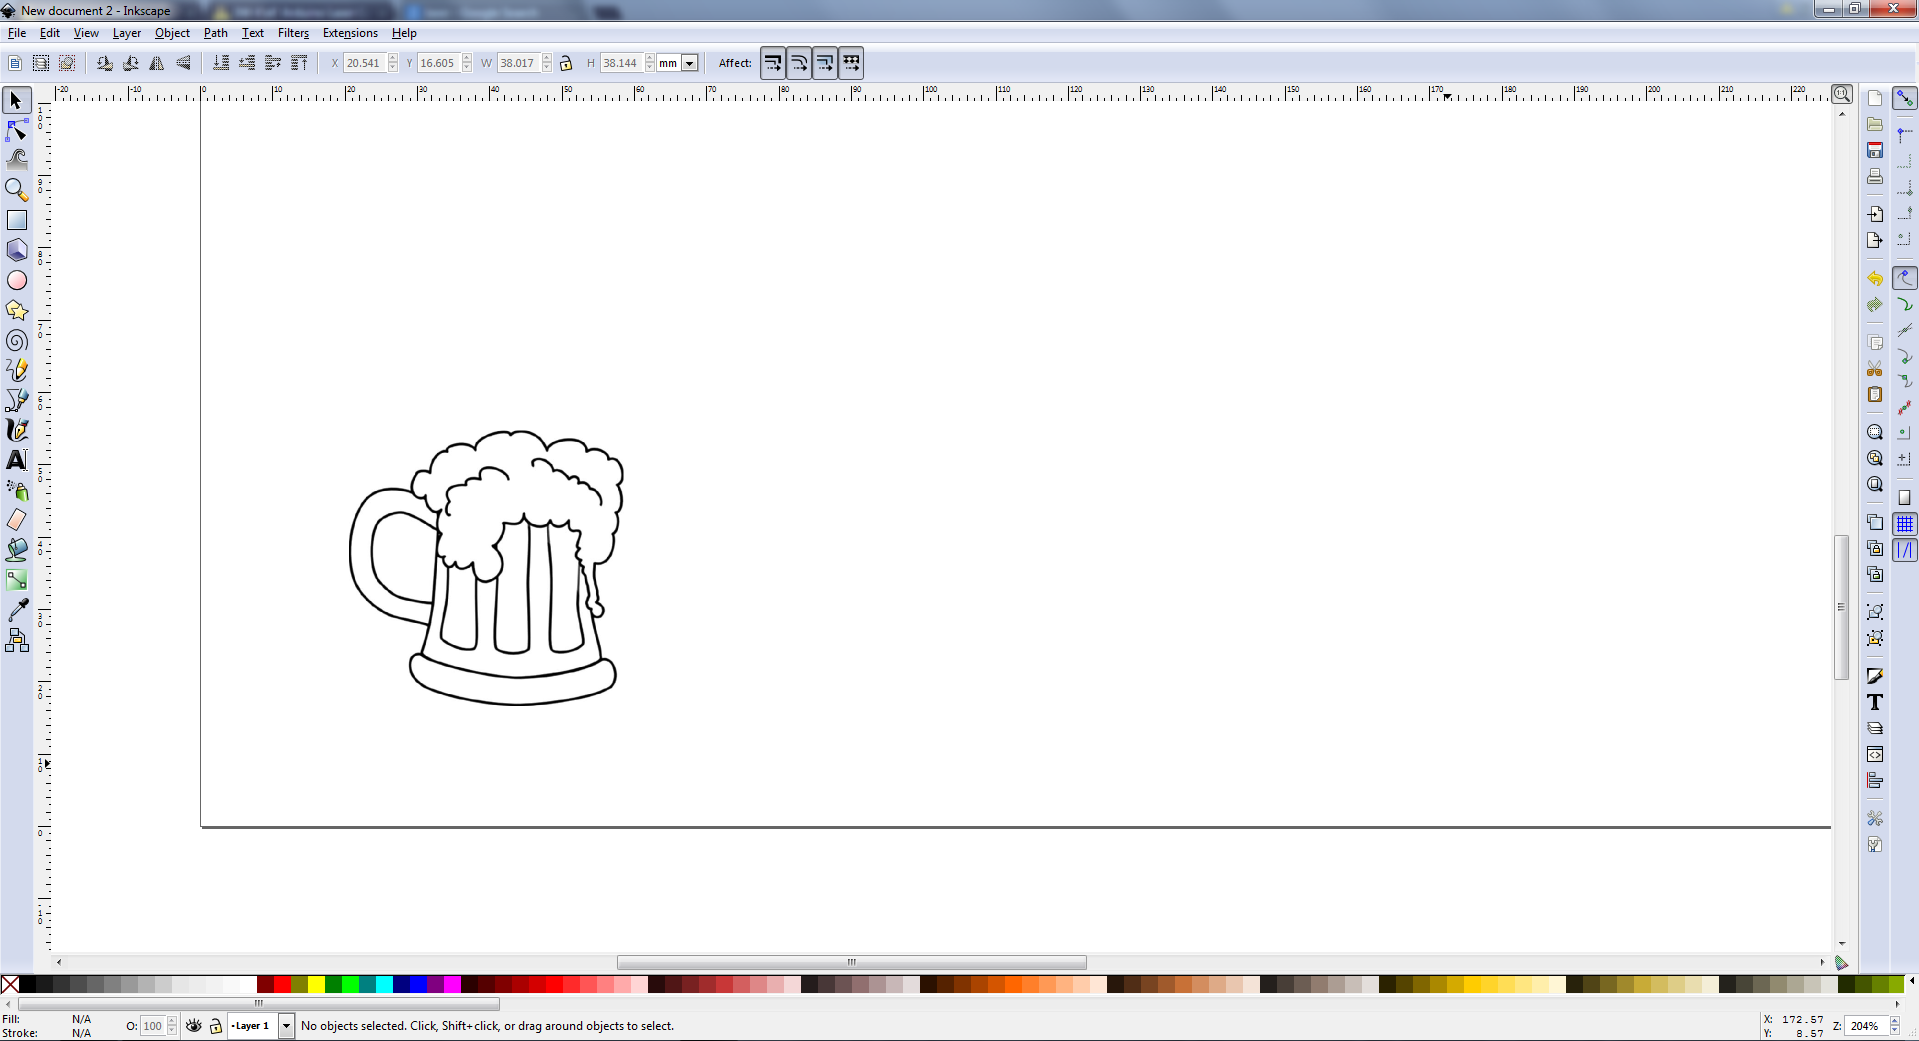
Task: Open the Layer 1 selector dropdown
Action: click(286, 1026)
